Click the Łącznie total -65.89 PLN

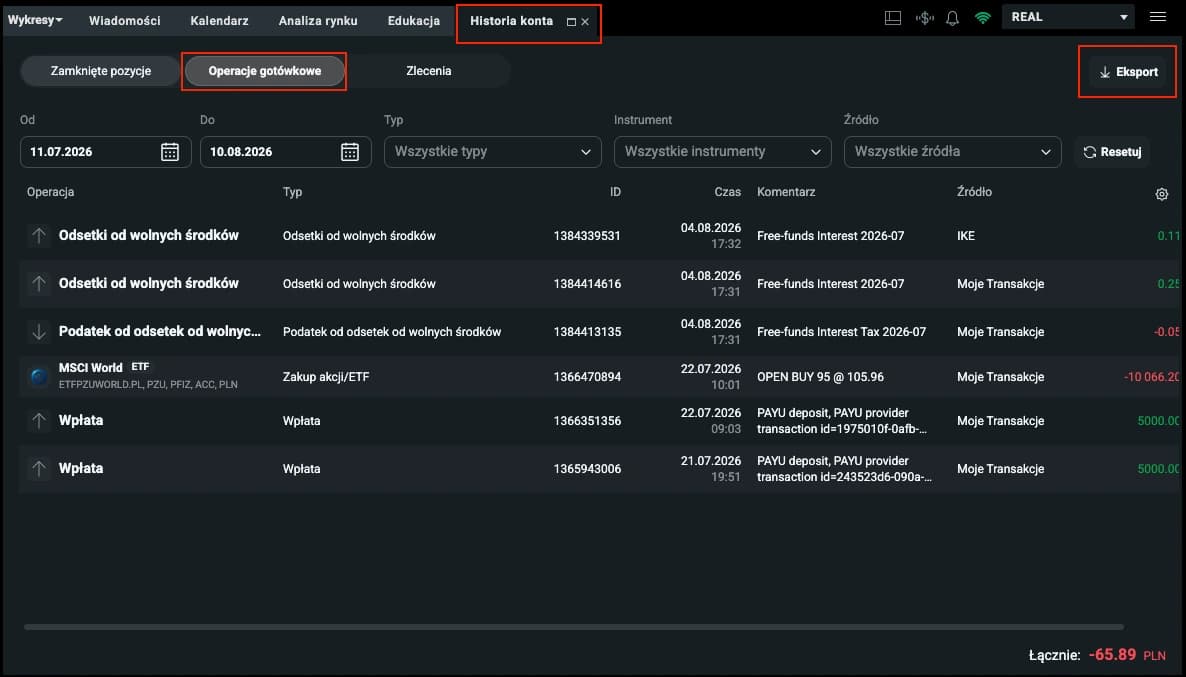pos(1097,655)
